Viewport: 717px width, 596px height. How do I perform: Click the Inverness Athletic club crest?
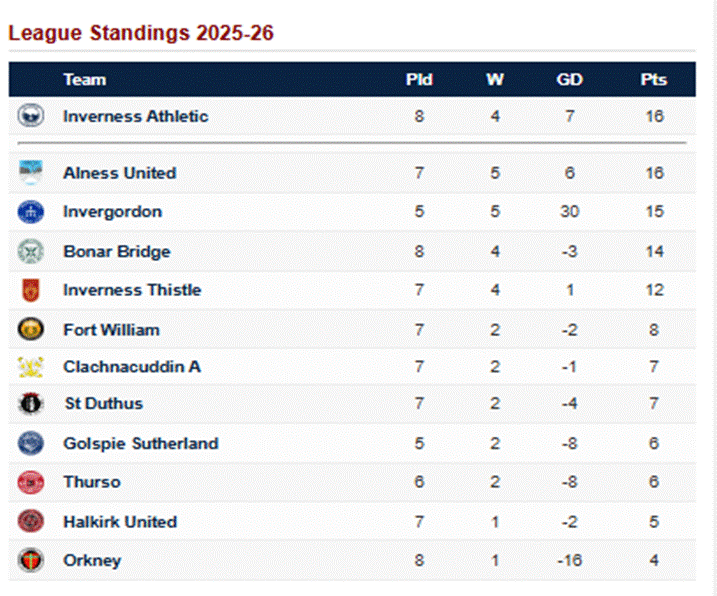[x=31, y=116]
